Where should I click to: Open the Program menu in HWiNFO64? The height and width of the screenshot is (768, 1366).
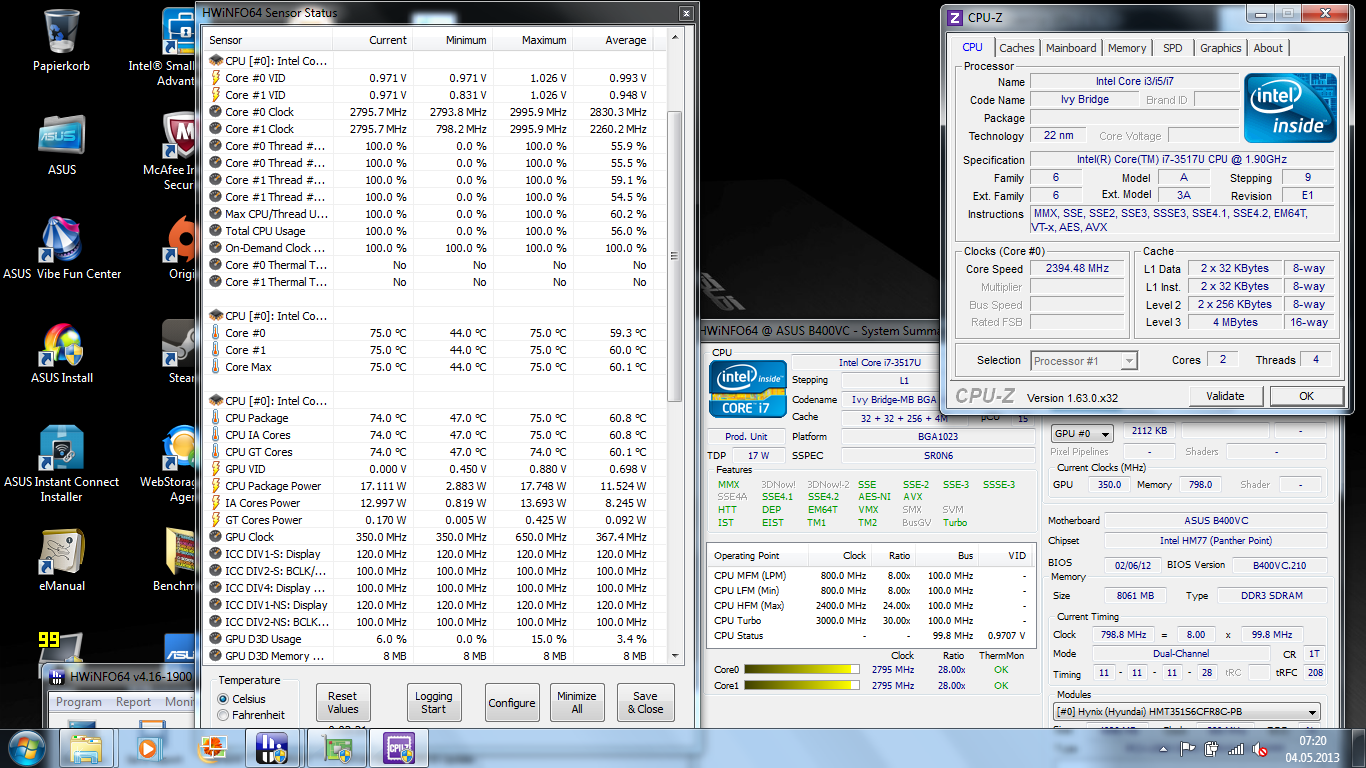click(79, 702)
